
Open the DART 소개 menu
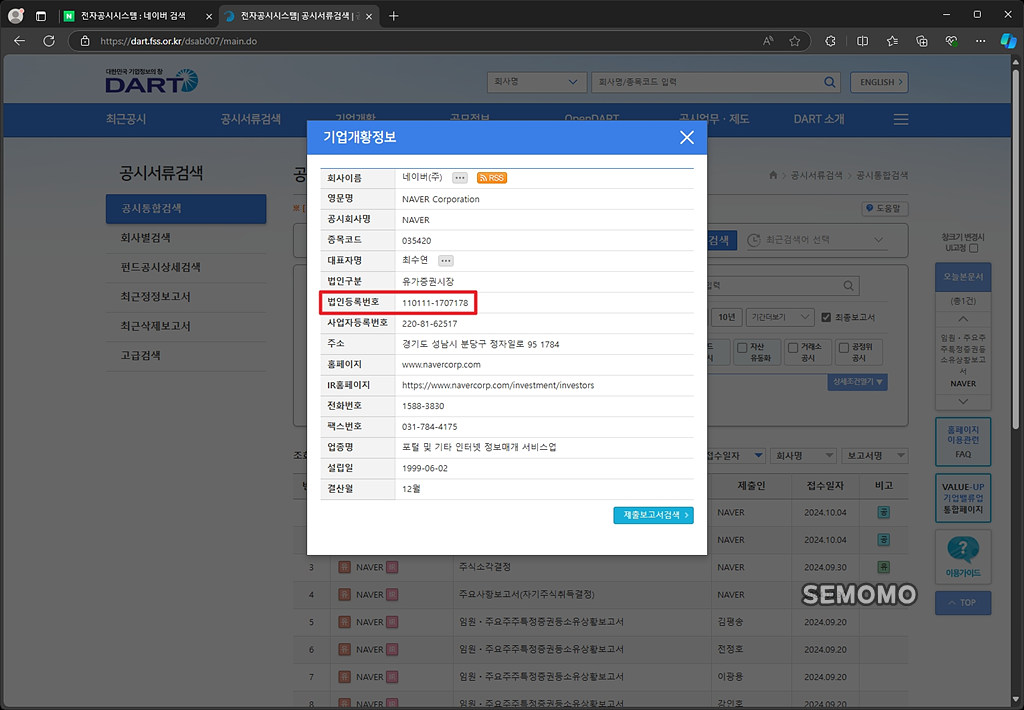pyautogui.click(x=819, y=119)
